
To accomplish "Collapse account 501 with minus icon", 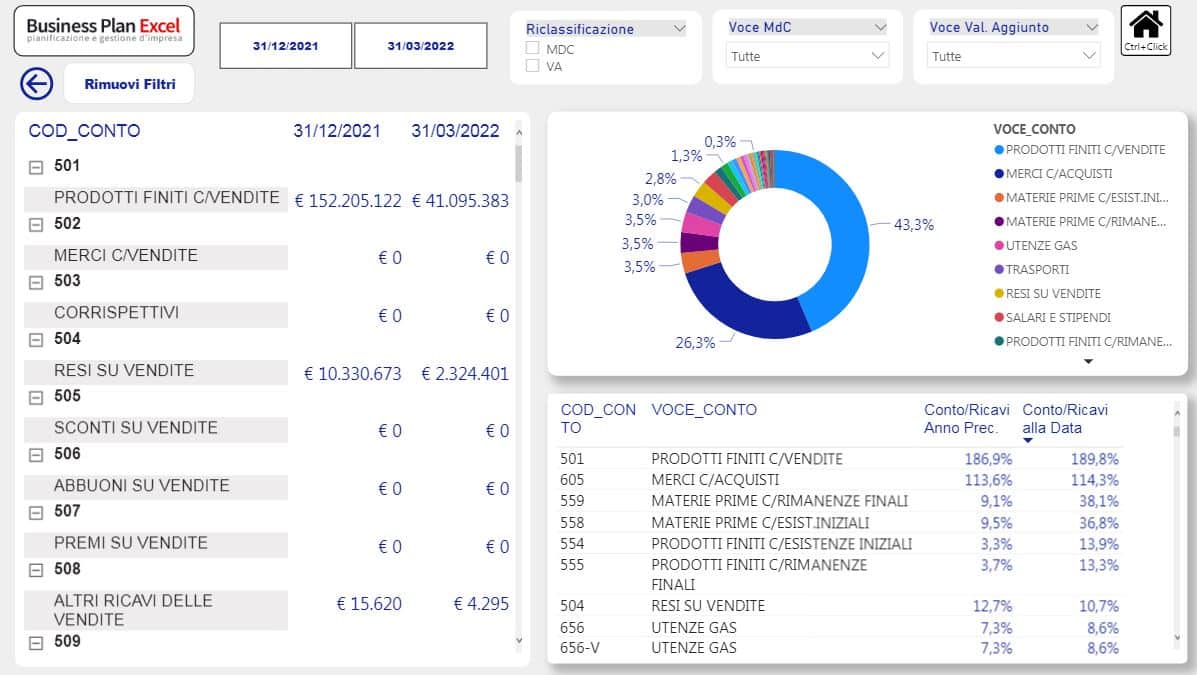I will (36, 167).
